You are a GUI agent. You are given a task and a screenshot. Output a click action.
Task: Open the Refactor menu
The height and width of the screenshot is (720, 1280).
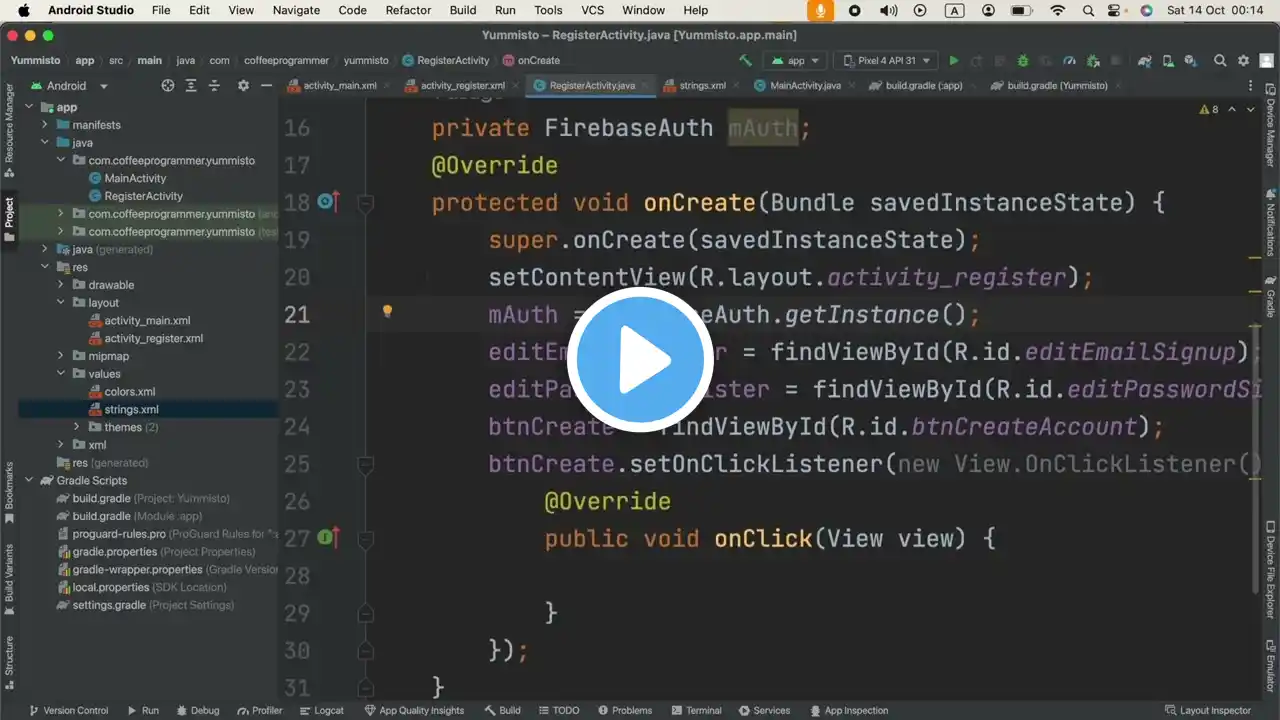[x=408, y=10]
